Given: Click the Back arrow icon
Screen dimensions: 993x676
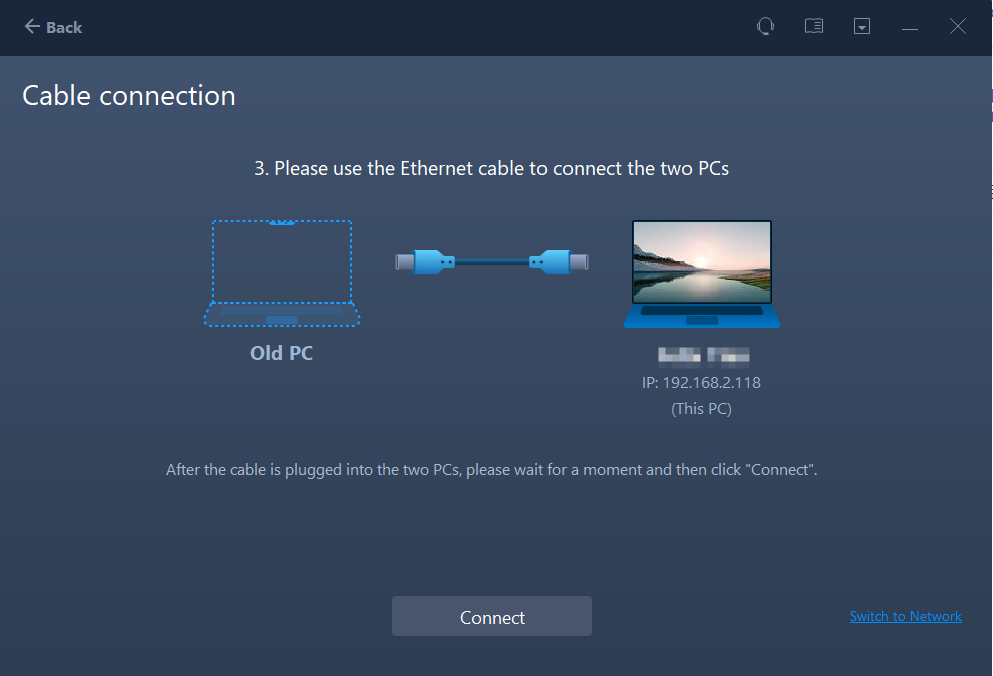Looking at the screenshot, I should click(x=32, y=27).
